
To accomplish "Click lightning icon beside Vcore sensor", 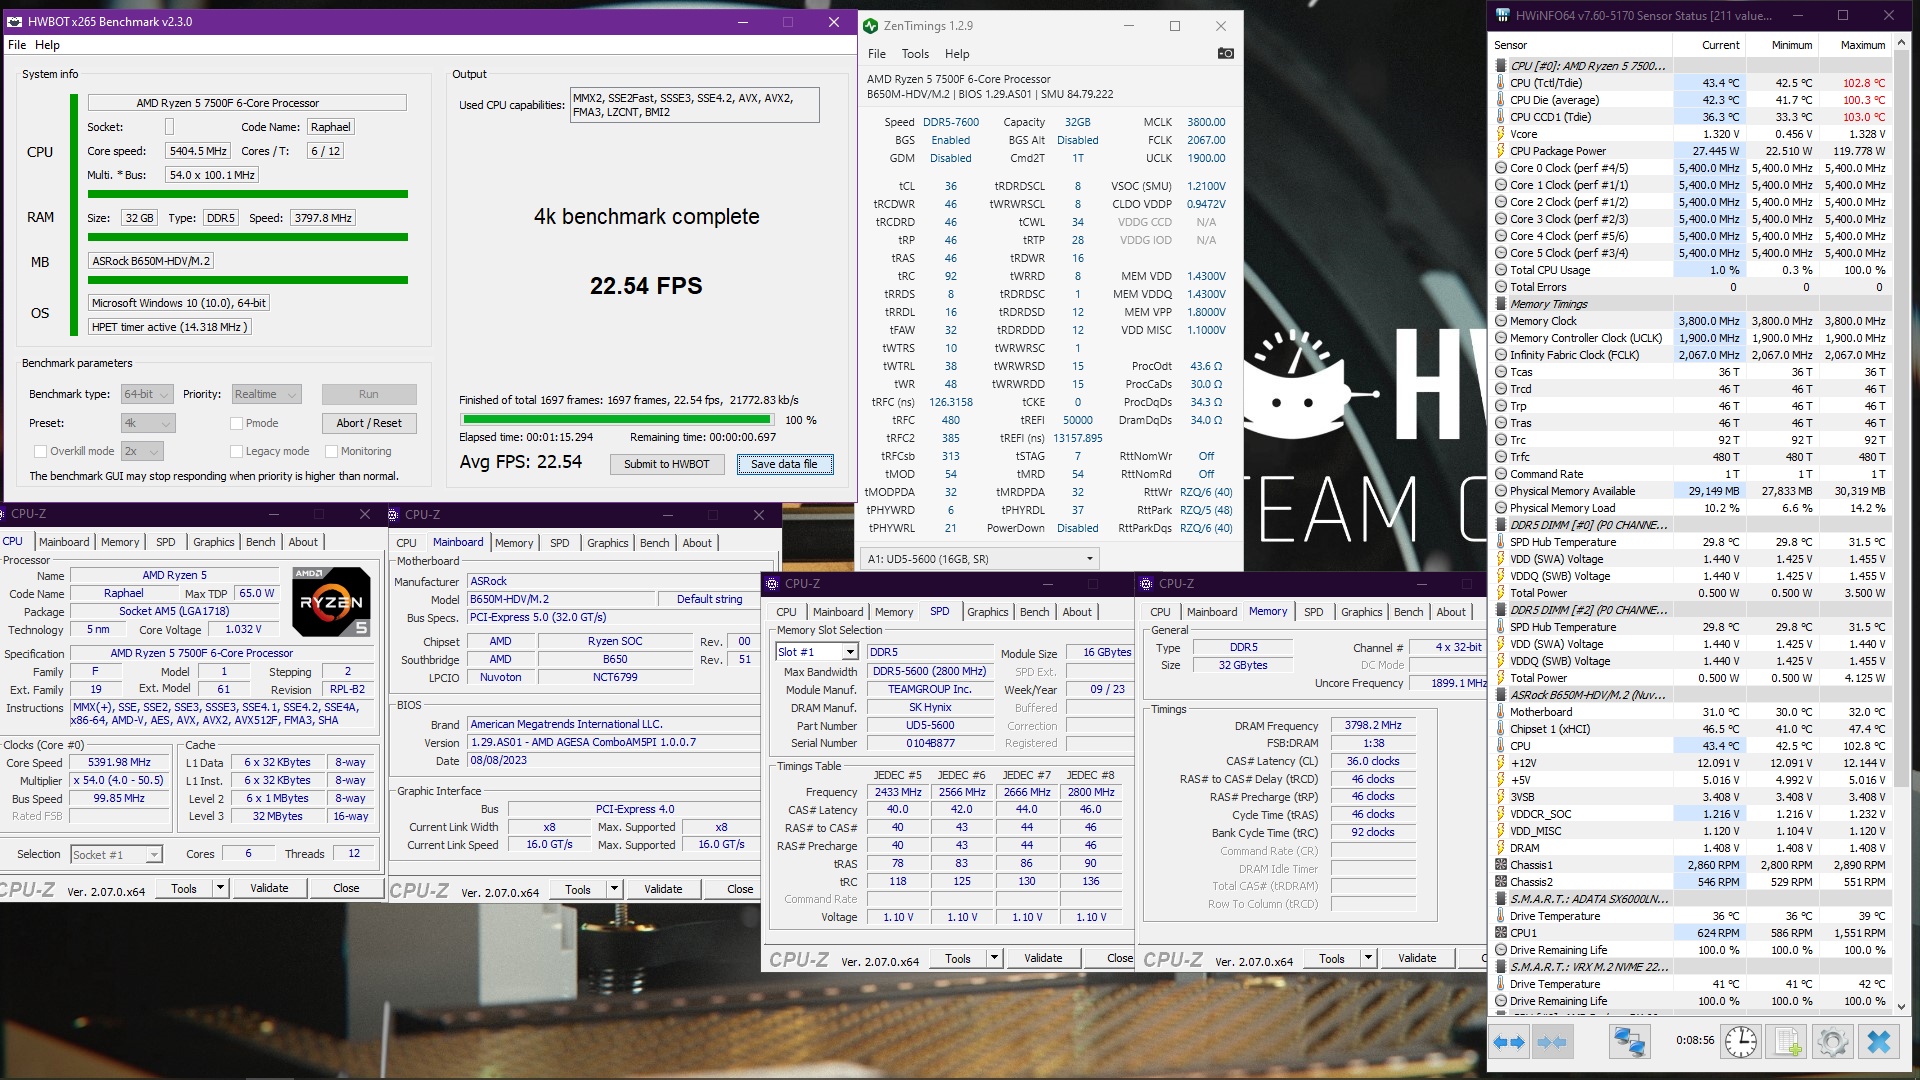I will 1501,134.
